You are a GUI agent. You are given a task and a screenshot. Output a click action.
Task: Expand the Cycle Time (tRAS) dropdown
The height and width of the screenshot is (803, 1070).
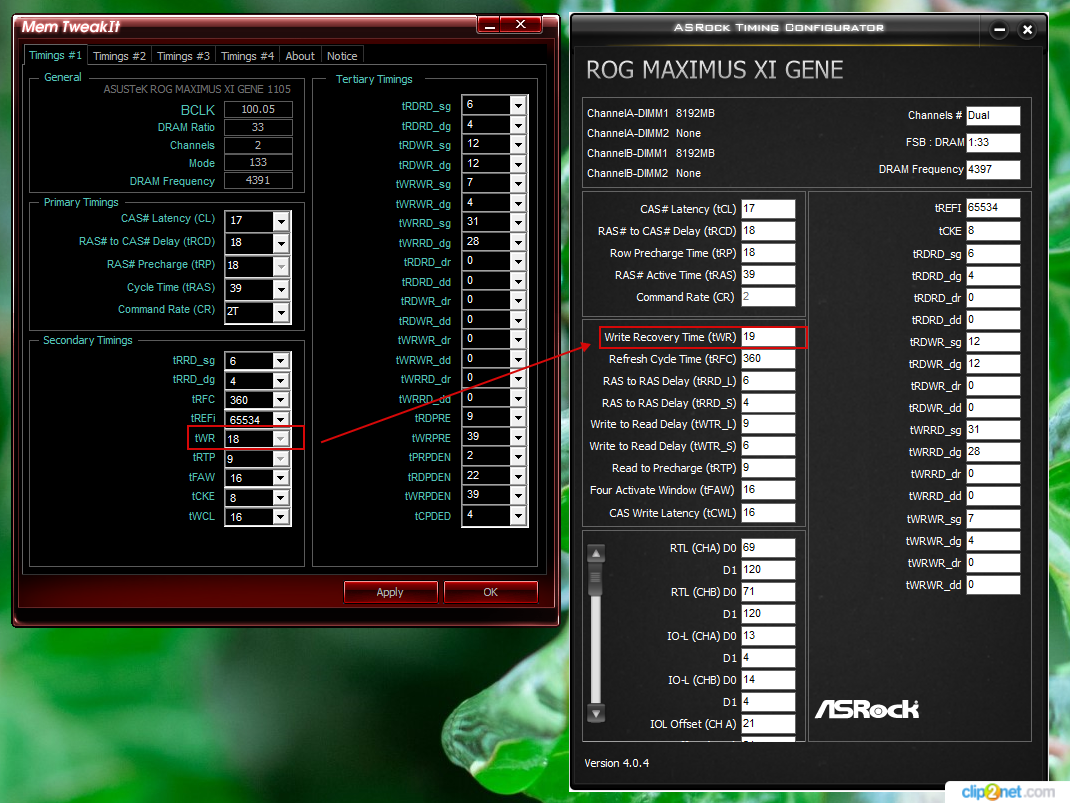tap(280, 289)
